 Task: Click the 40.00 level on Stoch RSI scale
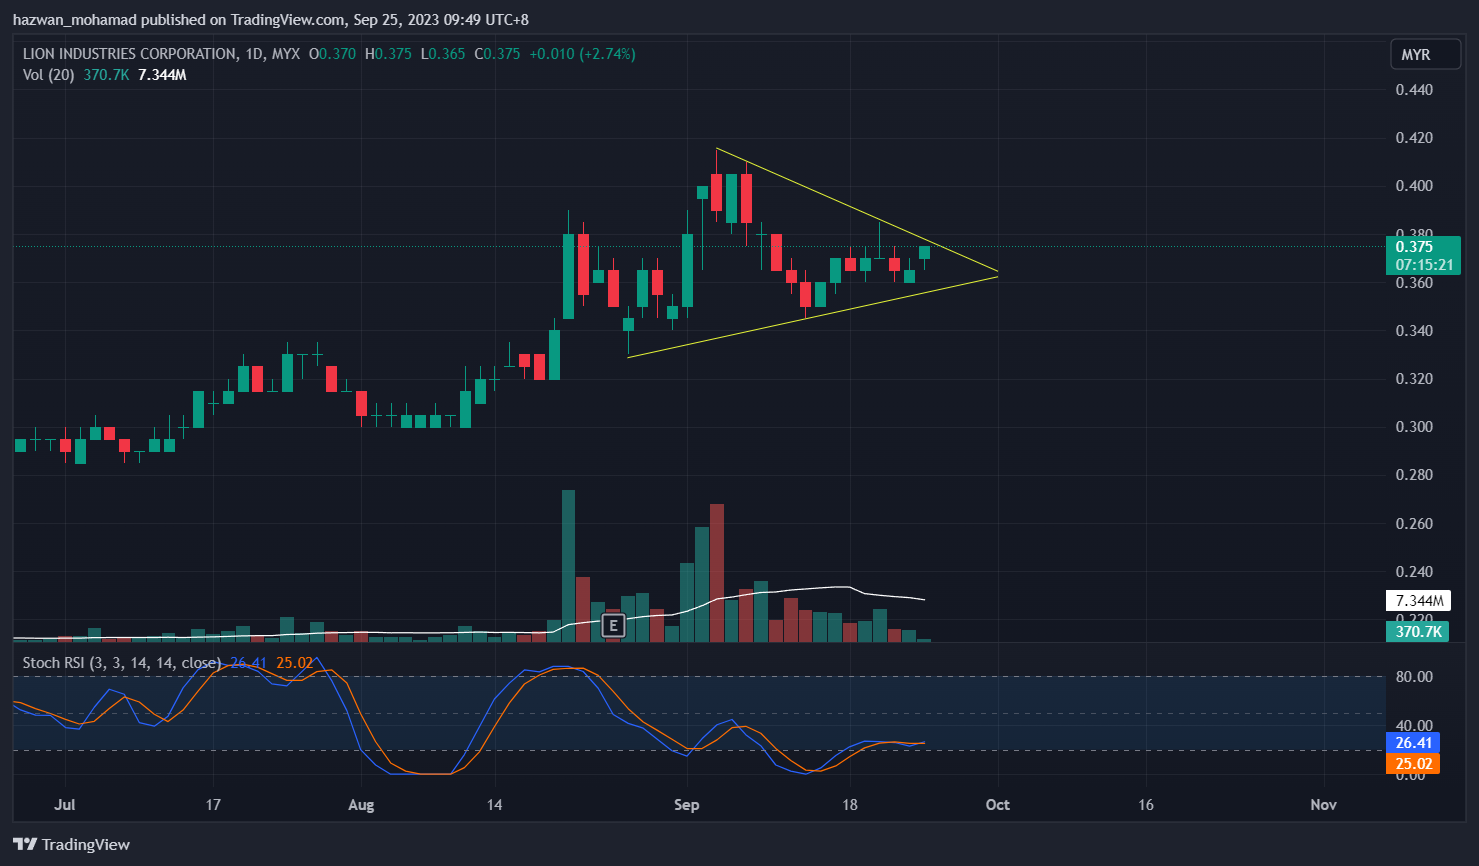[1414, 726]
